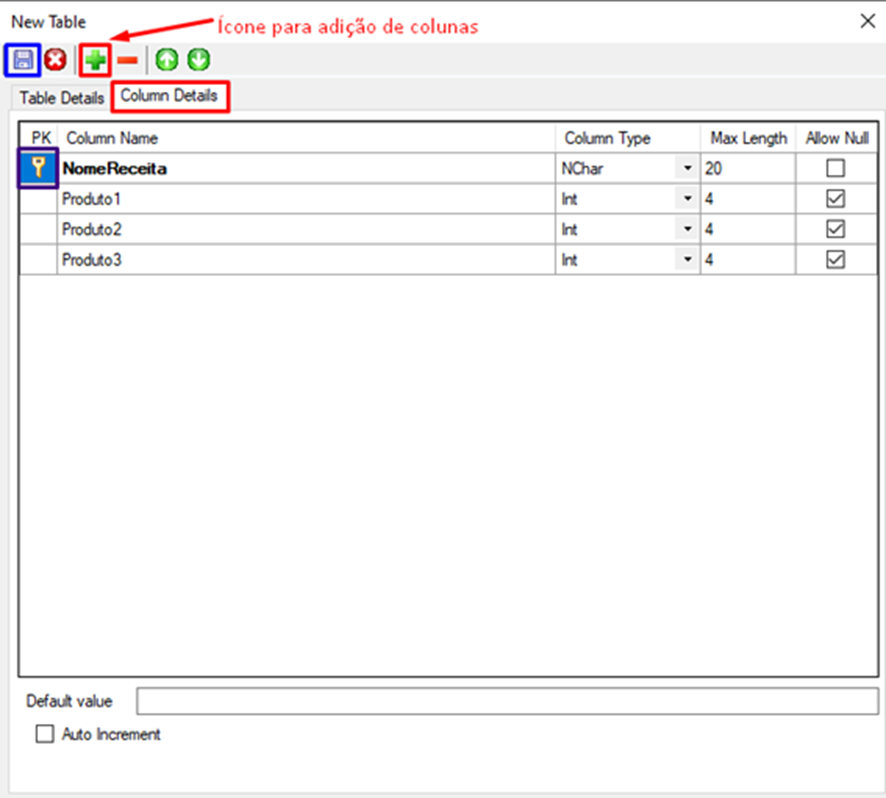Click the red cancel X icon
The width and height of the screenshot is (886, 798).
pos(55,60)
